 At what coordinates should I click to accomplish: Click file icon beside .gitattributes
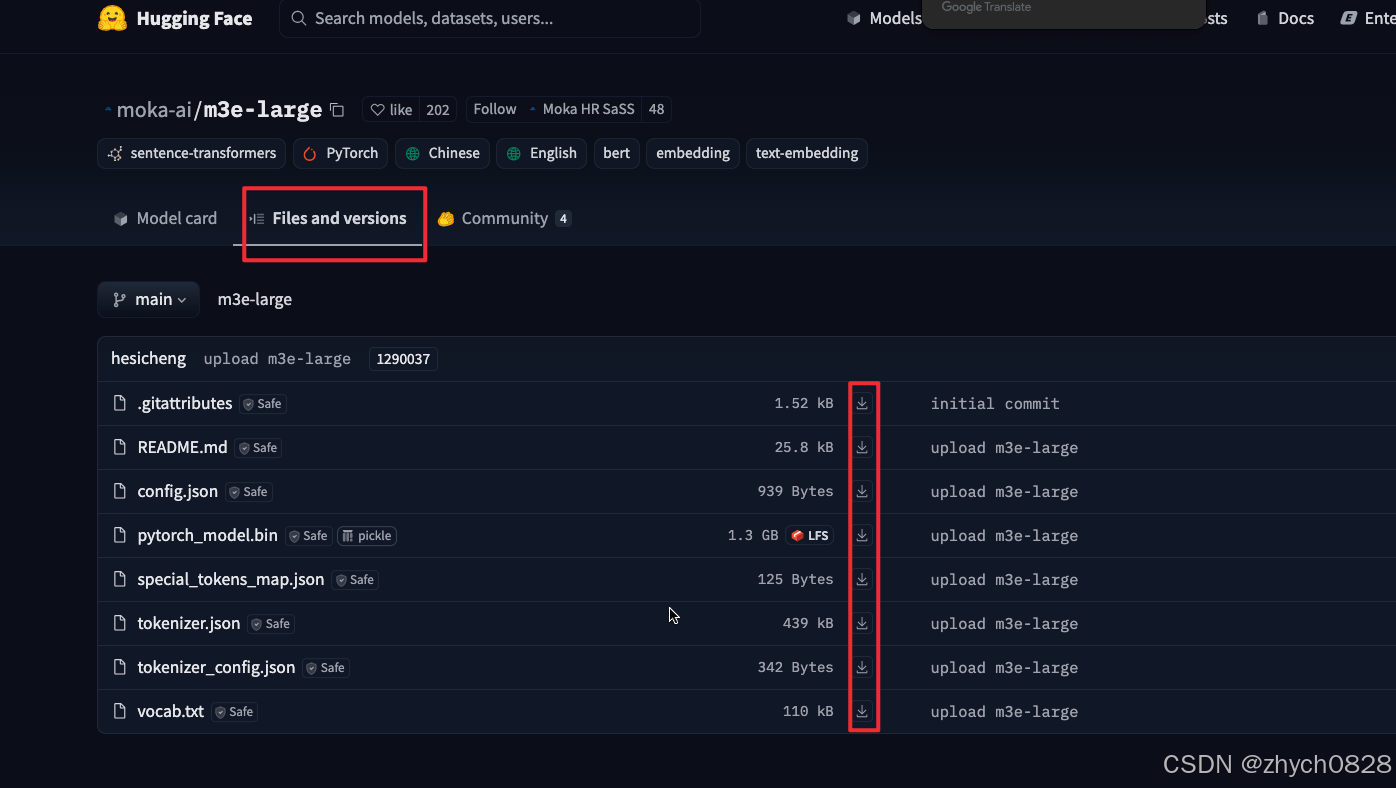click(120, 403)
